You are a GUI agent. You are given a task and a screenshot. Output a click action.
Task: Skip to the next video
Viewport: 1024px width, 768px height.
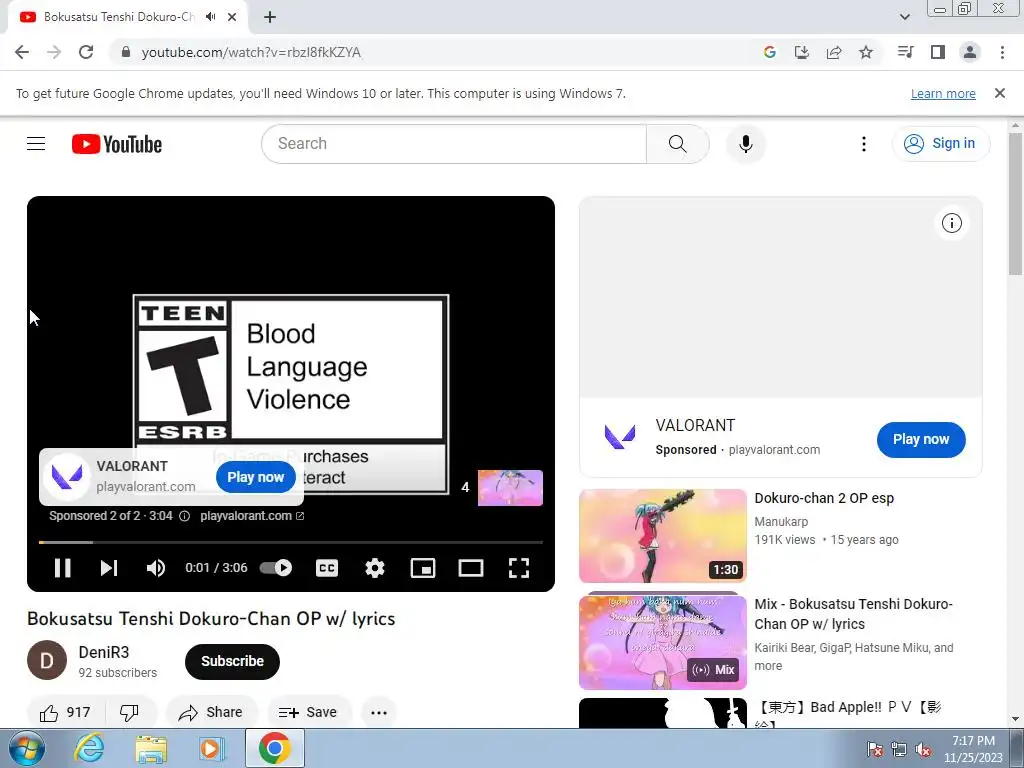point(109,568)
